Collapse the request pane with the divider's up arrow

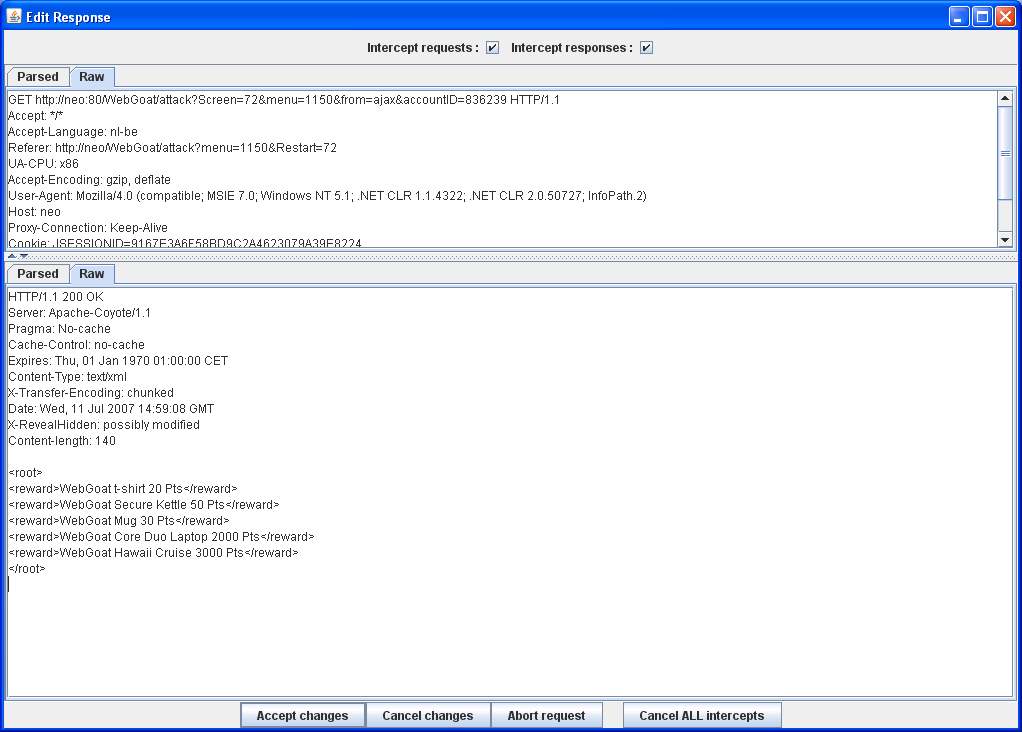coord(12,256)
